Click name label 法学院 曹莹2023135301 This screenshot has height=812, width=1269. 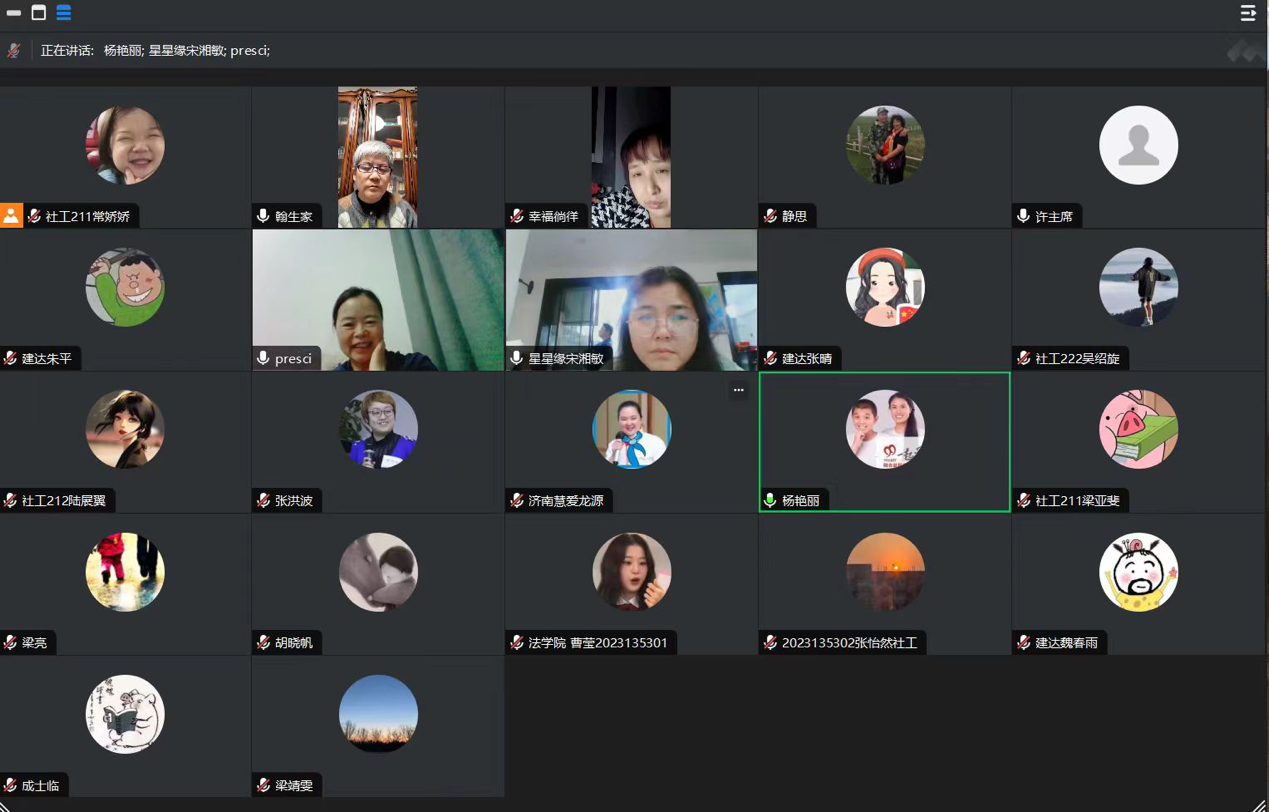pyautogui.click(x=598, y=642)
